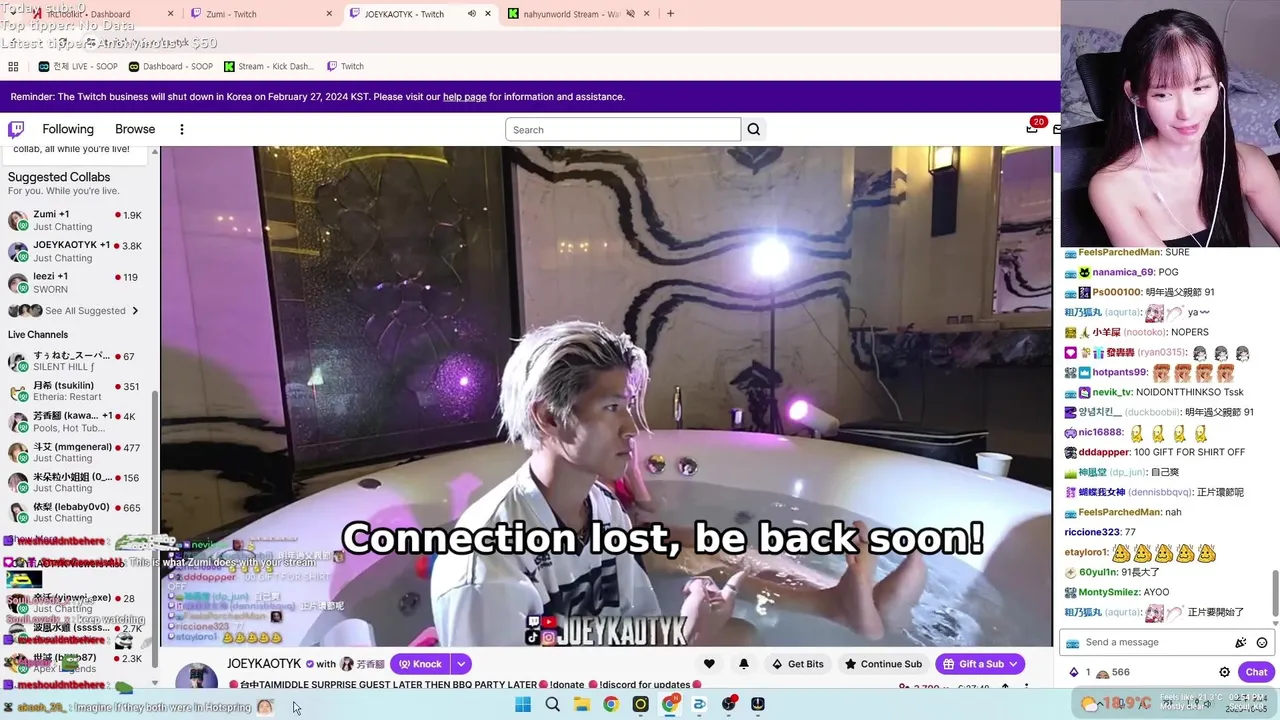Open the 전체 LIVE - SOOP bookmark
This screenshot has width=1280, height=720.
pyautogui.click(x=78, y=67)
